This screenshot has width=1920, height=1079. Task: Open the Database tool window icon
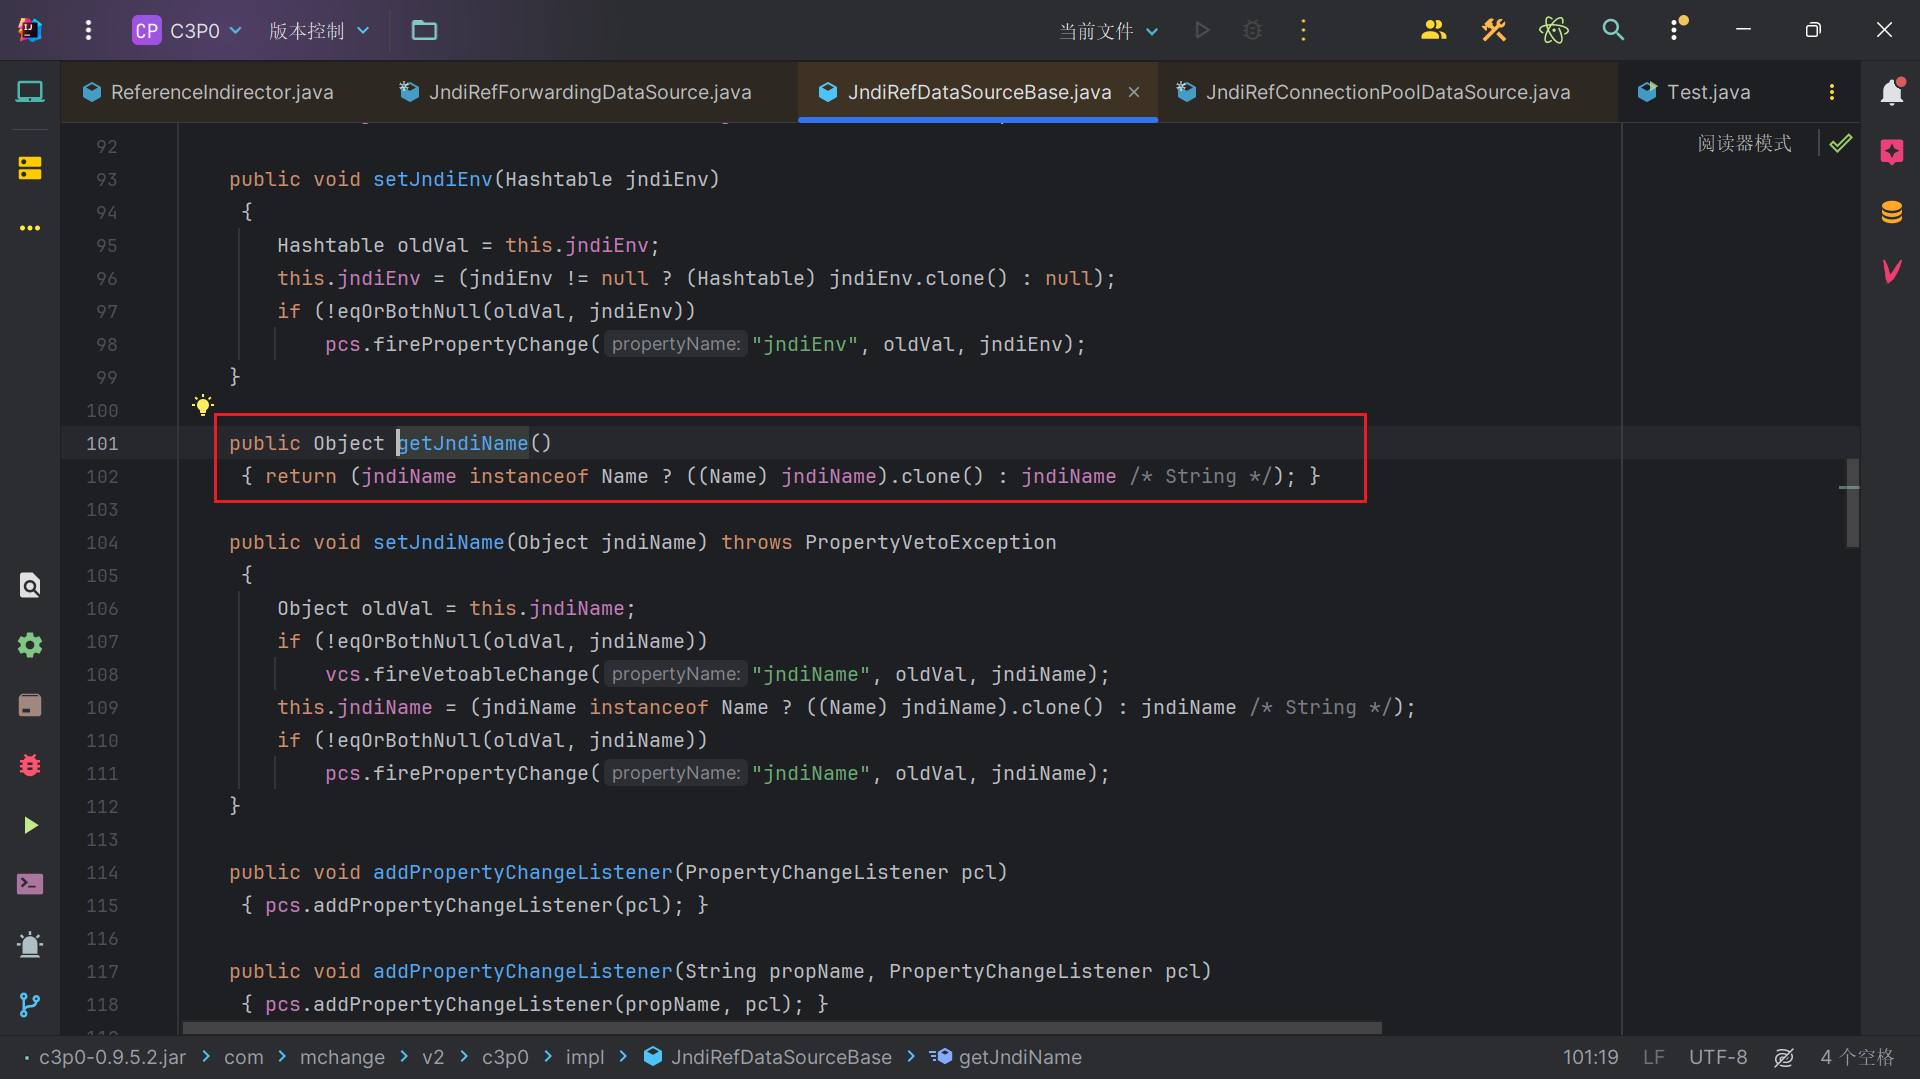click(x=1891, y=212)
